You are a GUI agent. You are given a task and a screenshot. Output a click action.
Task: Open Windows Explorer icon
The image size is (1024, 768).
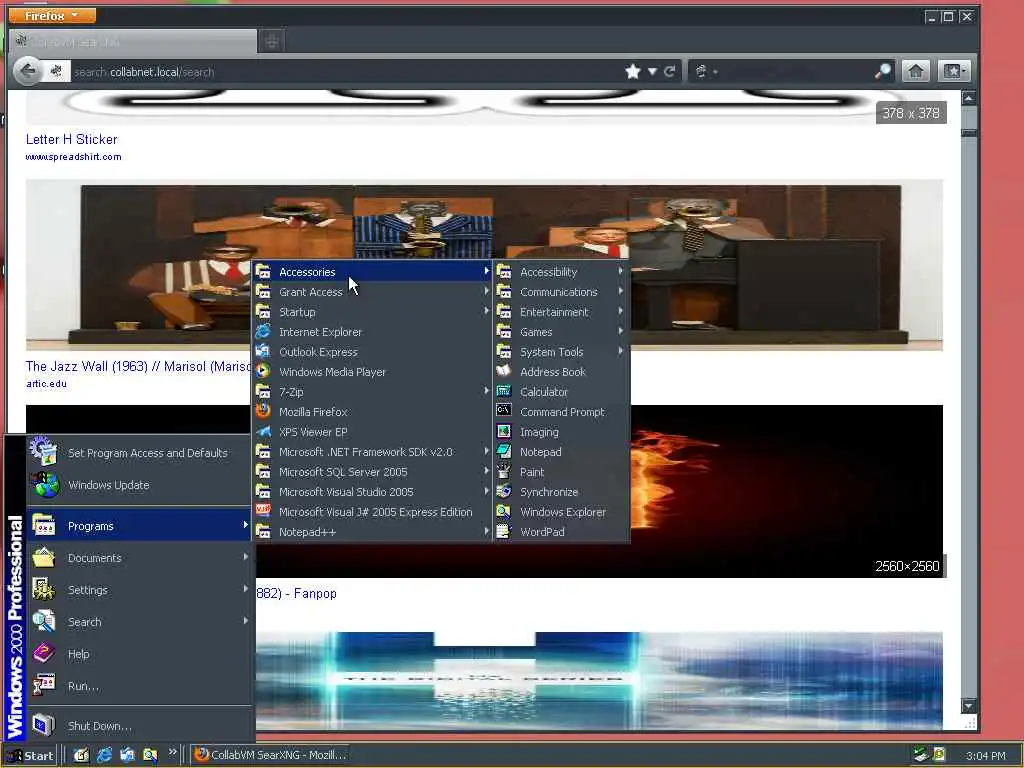[504, 511]
